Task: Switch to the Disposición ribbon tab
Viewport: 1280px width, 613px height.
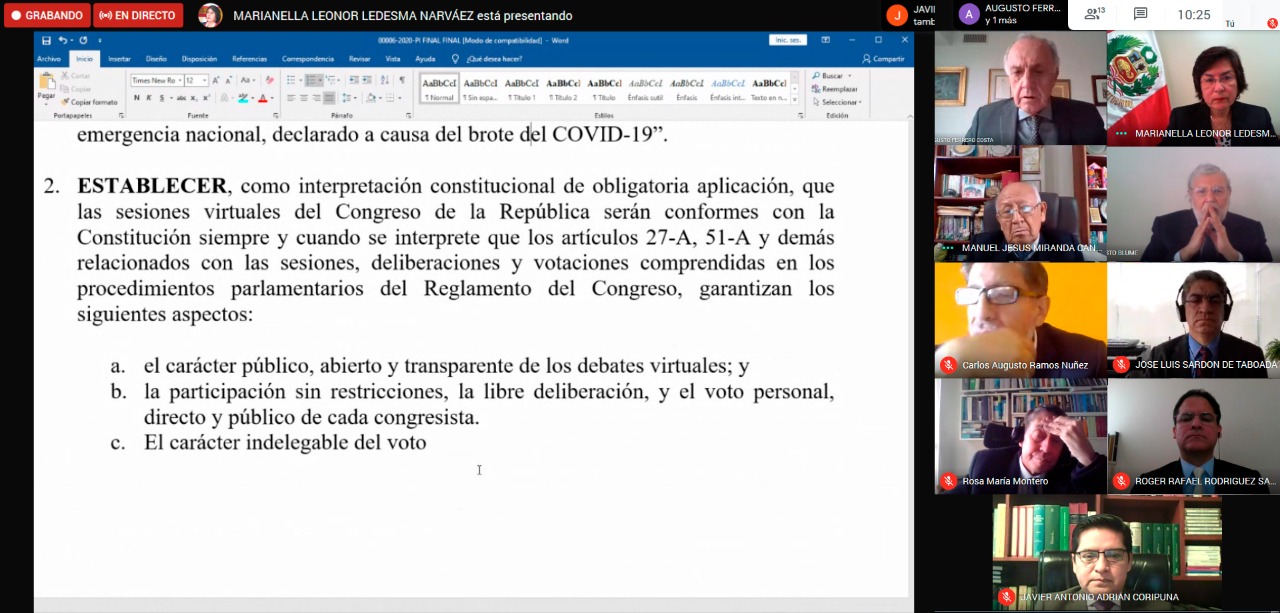Action: point(199,59)
